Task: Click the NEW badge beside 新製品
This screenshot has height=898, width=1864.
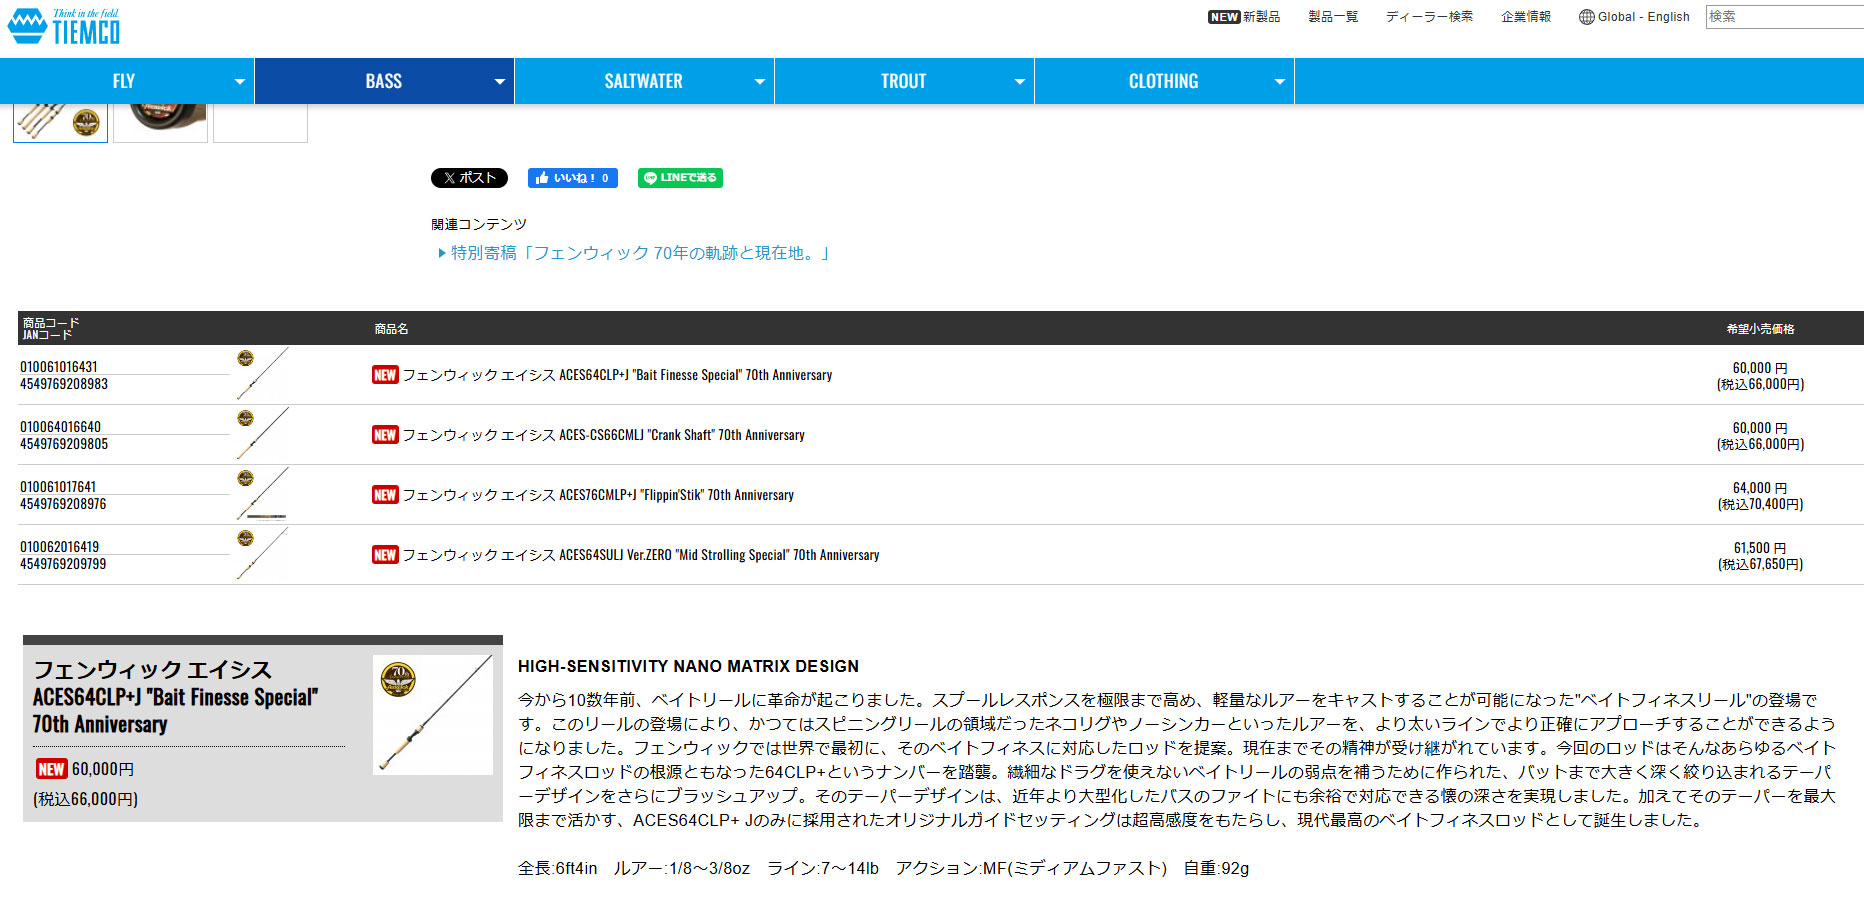Action: click(1224, 17)
